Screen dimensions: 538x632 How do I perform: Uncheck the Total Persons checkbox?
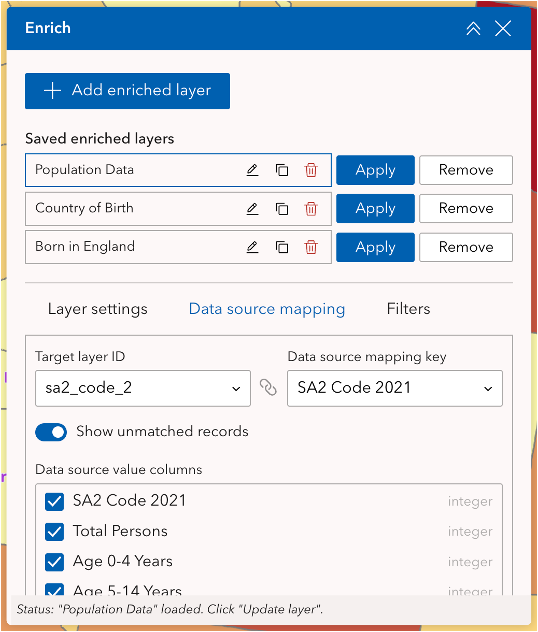(x=54, y=532)
